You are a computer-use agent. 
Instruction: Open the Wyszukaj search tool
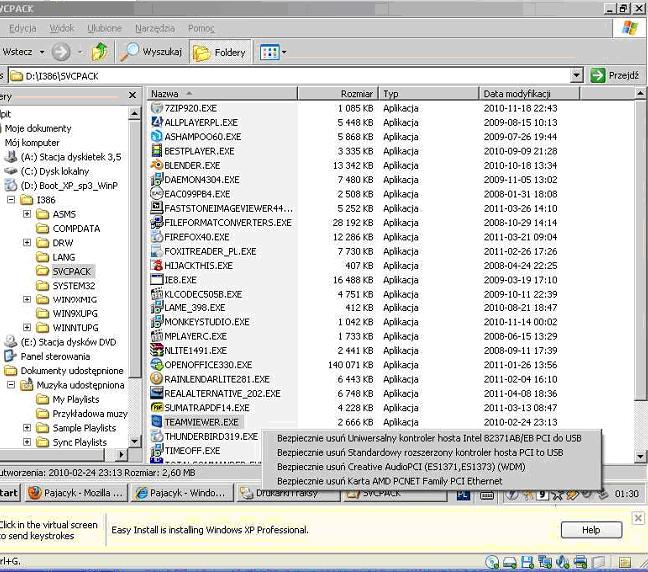tap(150, 52)
